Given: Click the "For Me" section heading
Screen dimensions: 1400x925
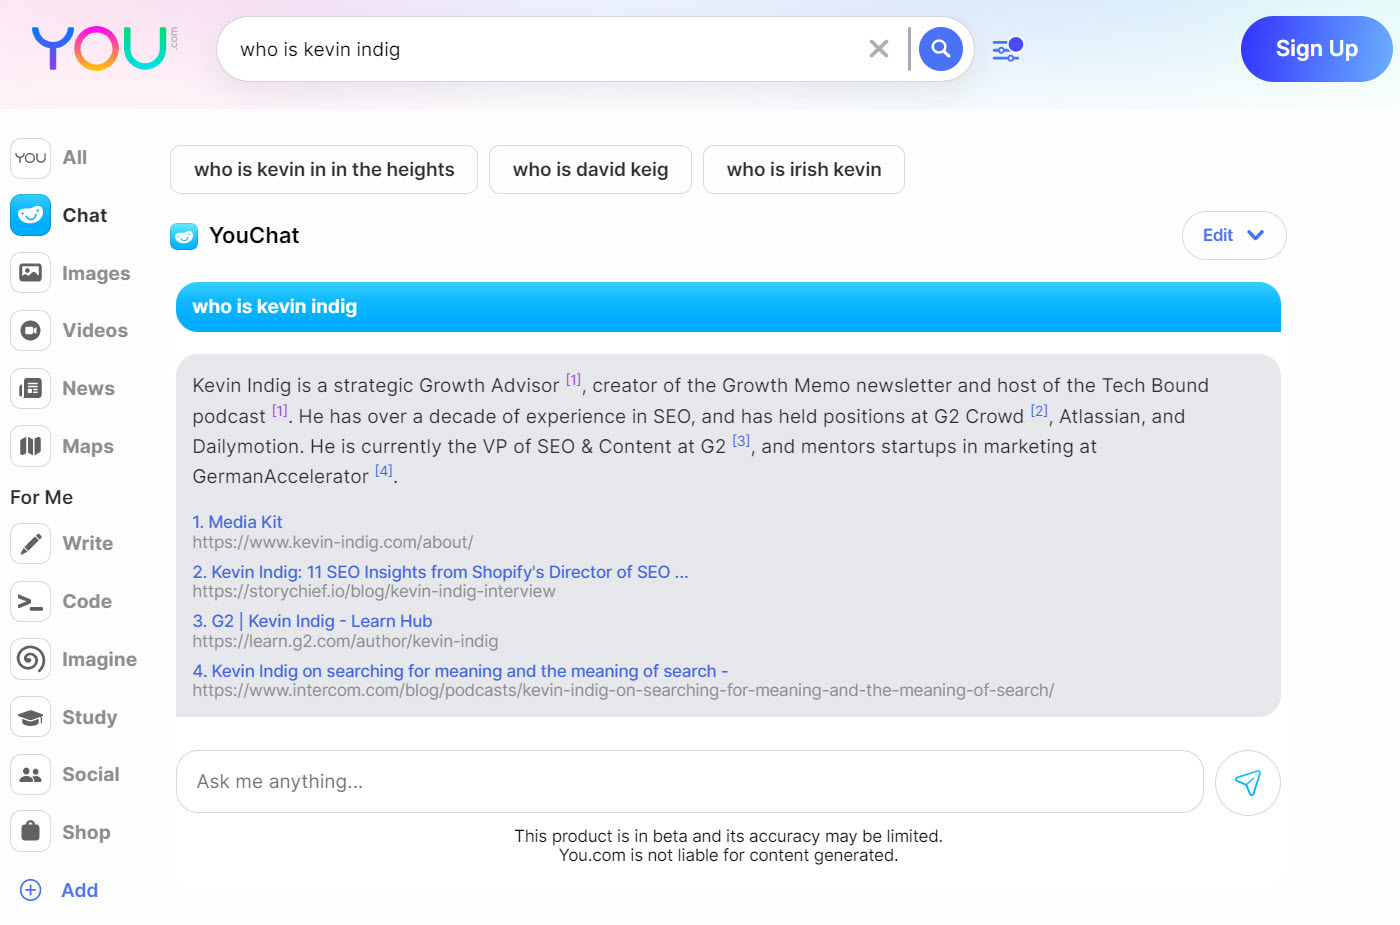Looking at the screenshot, I should pyautogui.click(x=42, y=497).
